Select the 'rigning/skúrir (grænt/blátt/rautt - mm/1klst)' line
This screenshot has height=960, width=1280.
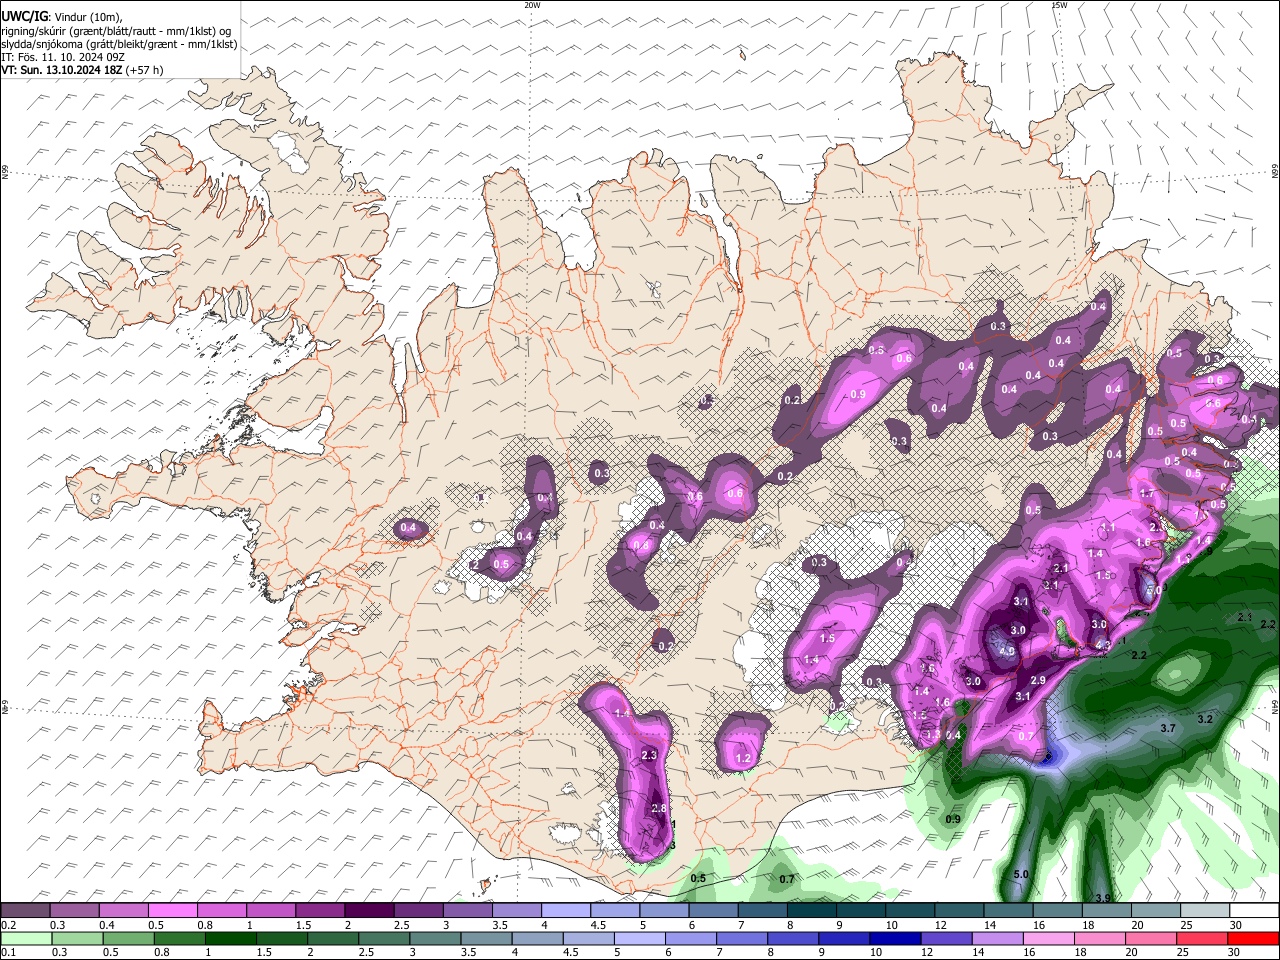(116, 31)
